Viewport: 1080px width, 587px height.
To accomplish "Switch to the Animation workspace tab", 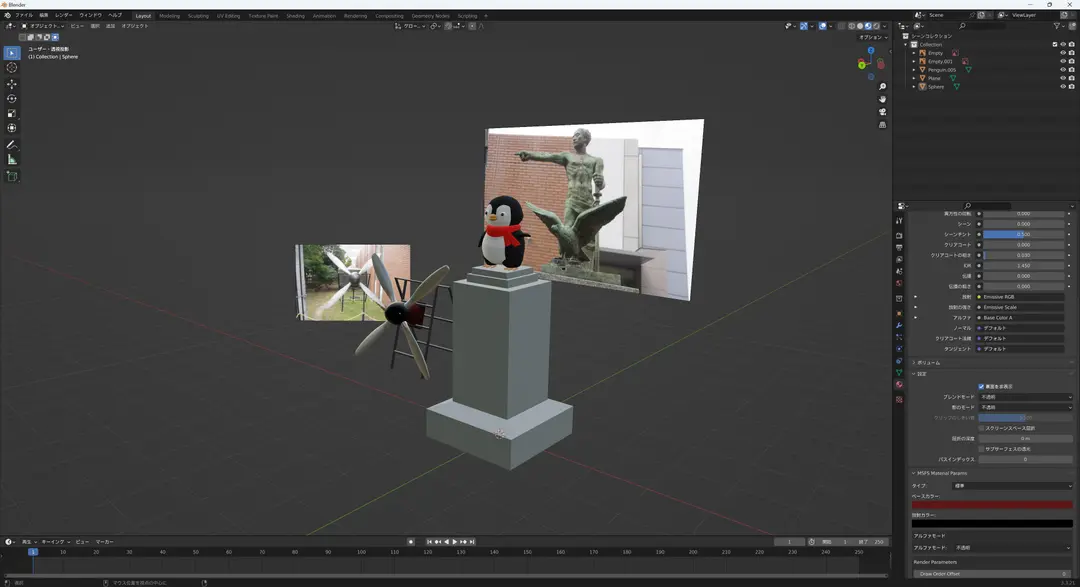I will coord(324,16).
